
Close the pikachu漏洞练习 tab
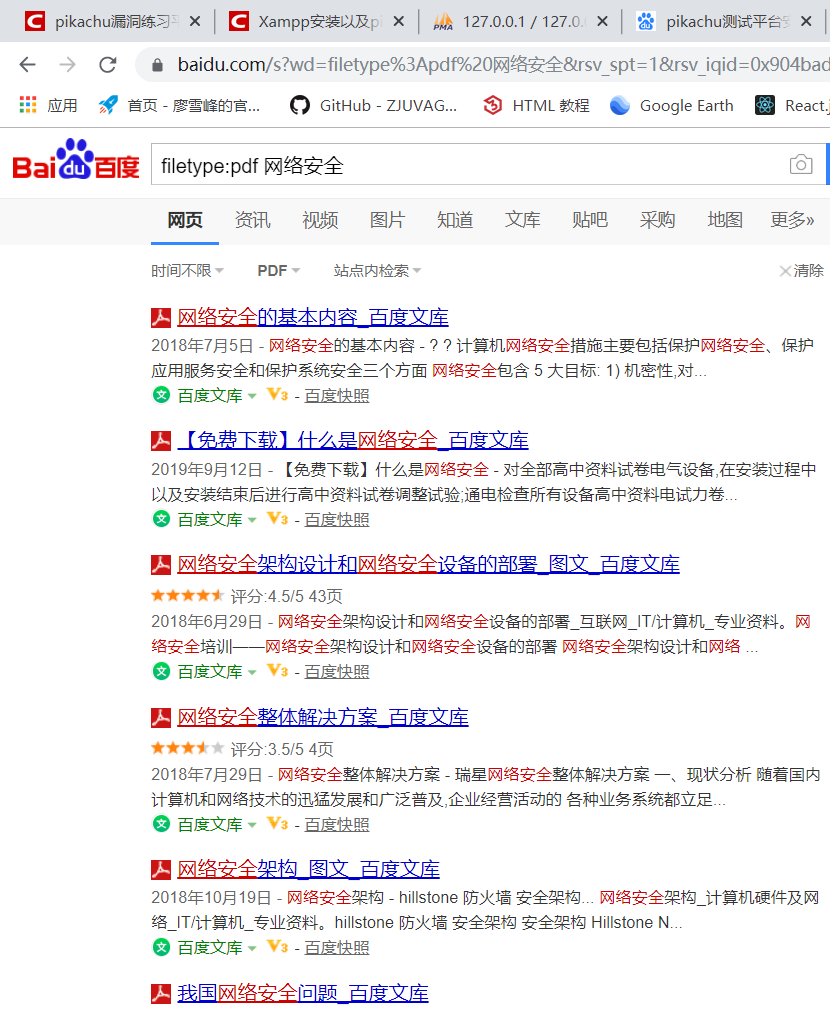click(x=195, y=21)
